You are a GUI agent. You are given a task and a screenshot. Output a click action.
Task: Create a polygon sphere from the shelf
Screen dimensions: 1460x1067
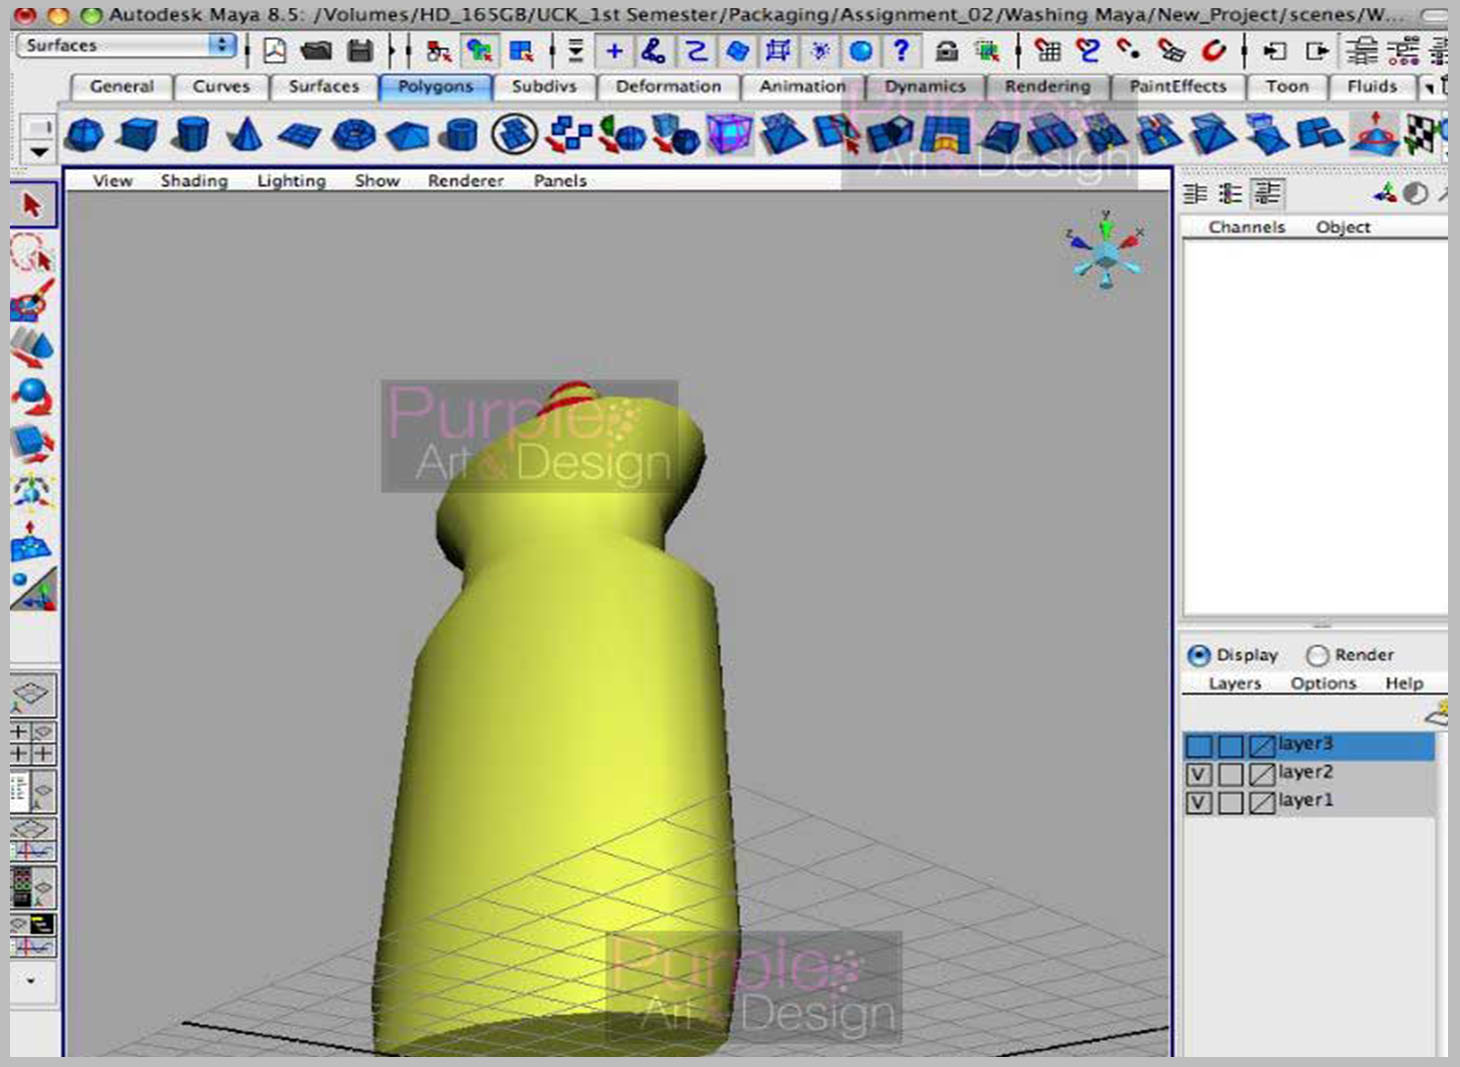coord(84,134)
